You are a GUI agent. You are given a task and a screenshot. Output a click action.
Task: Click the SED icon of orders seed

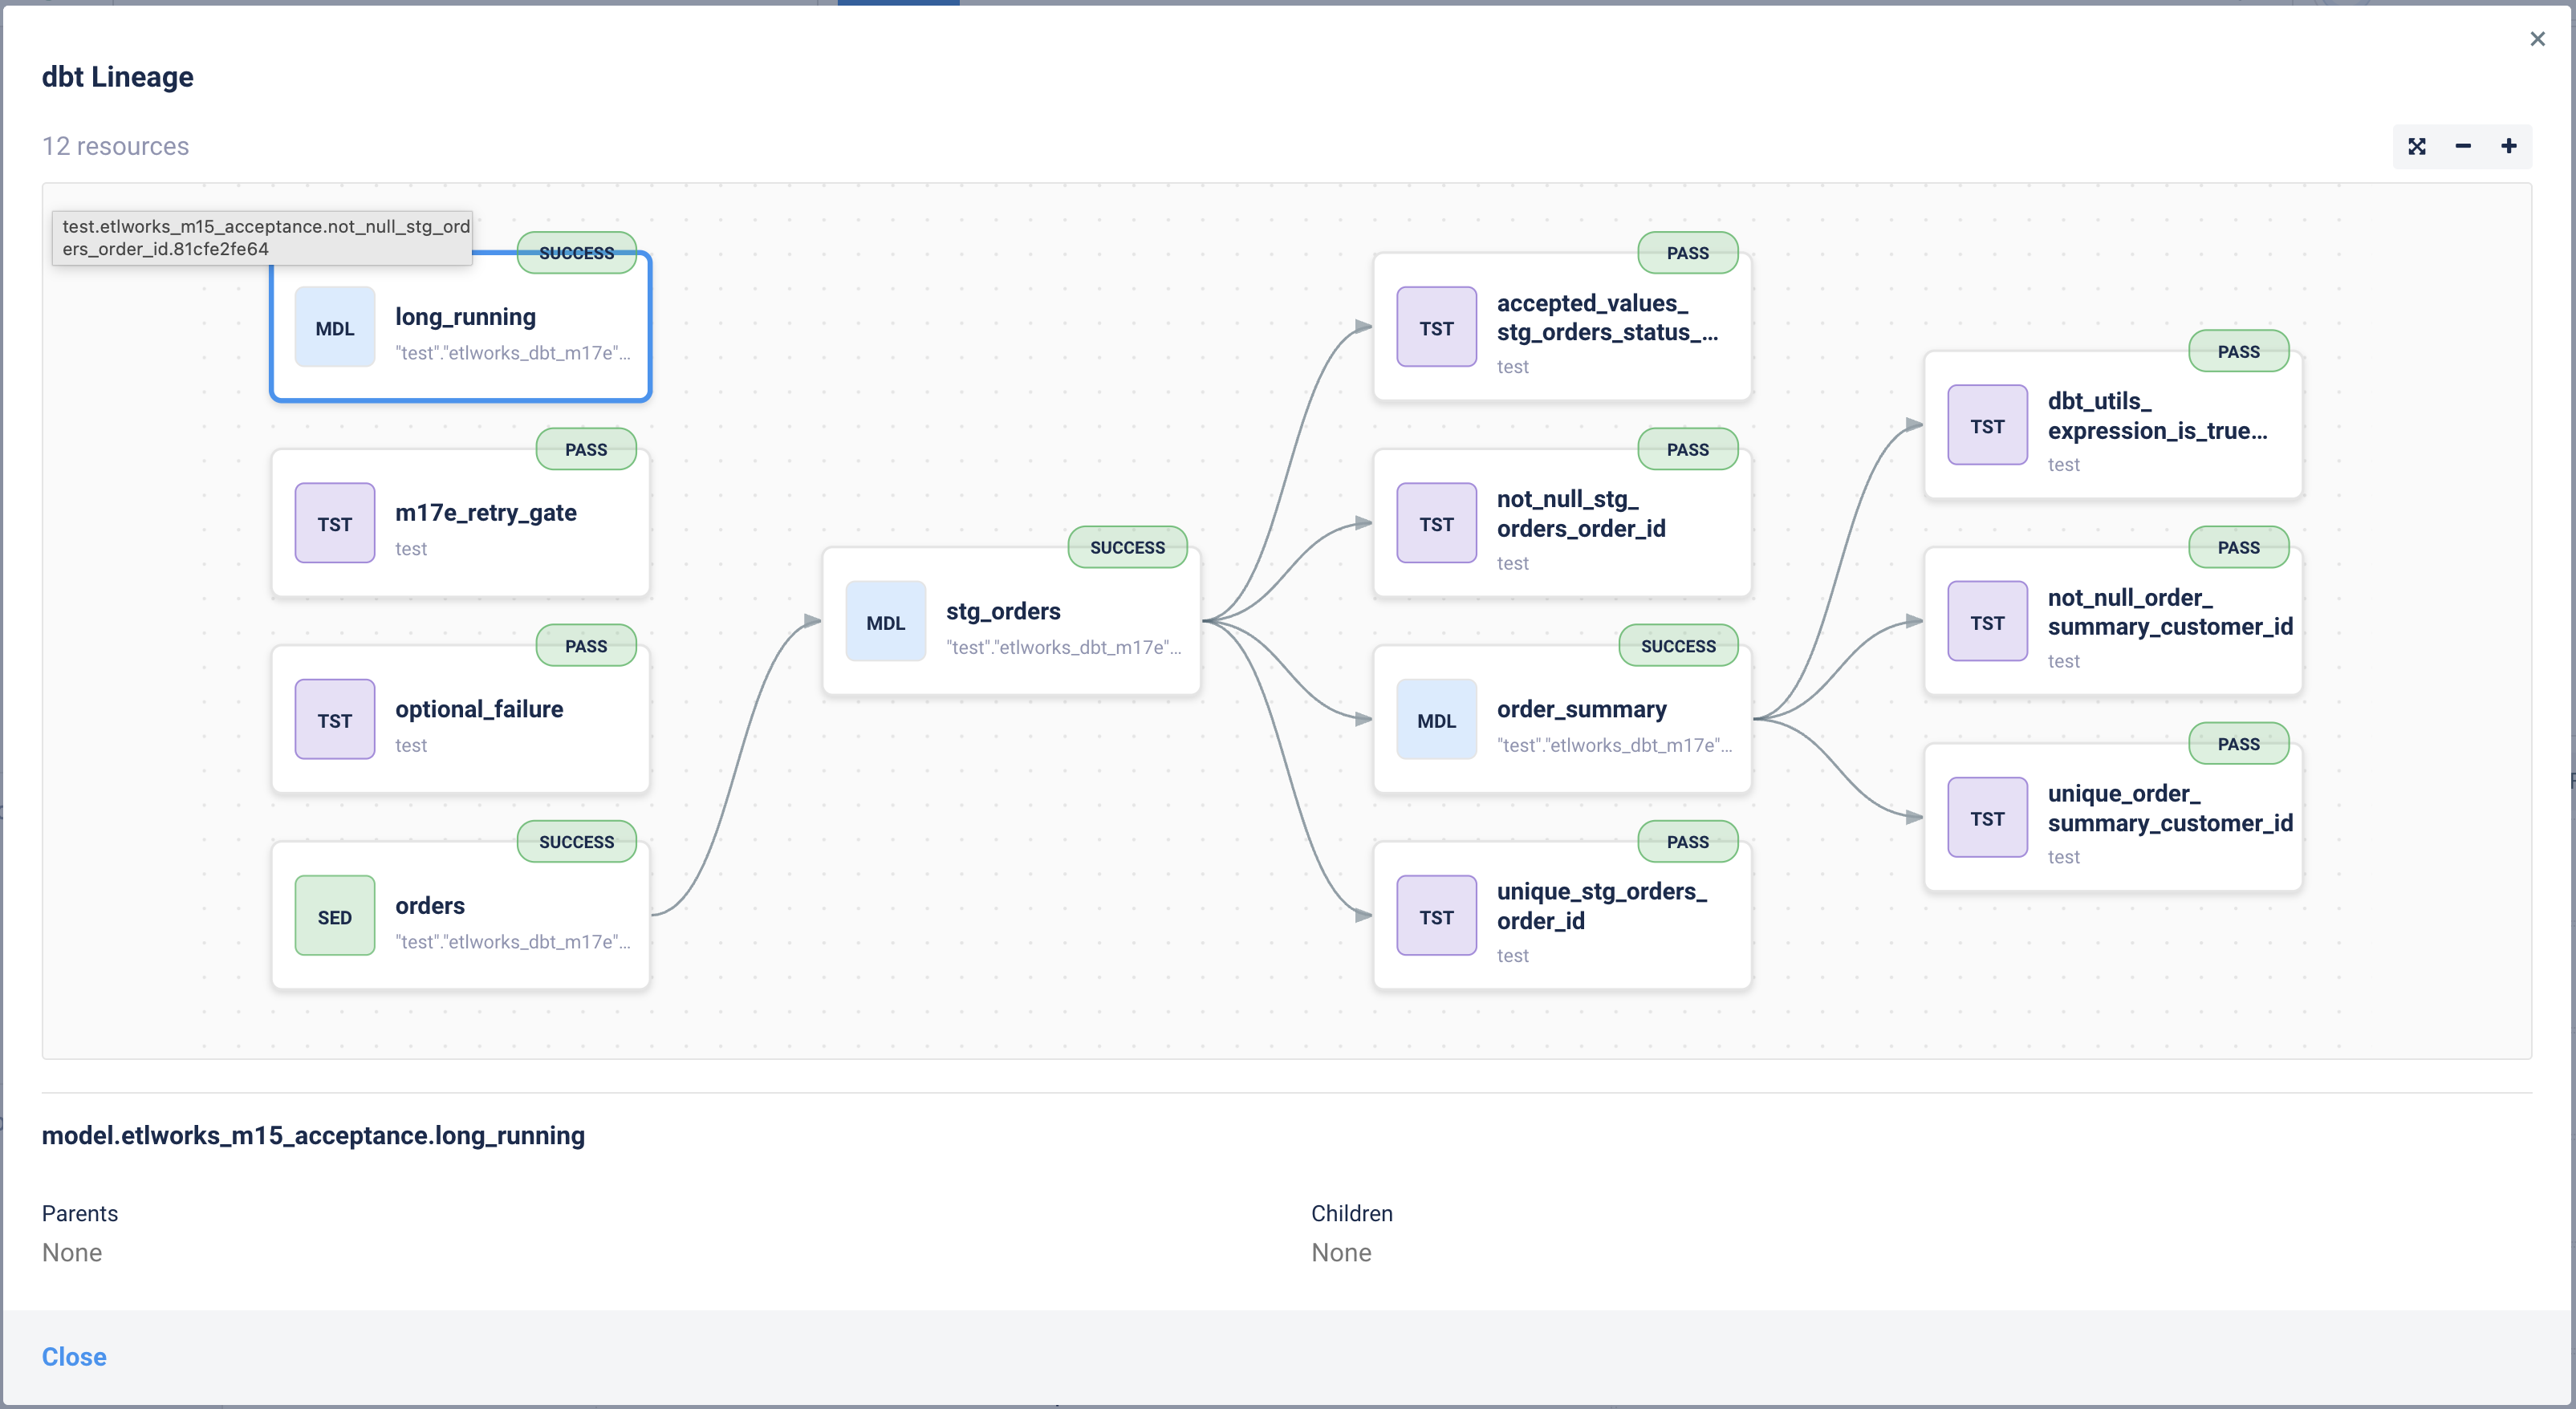tap(335, 916)
